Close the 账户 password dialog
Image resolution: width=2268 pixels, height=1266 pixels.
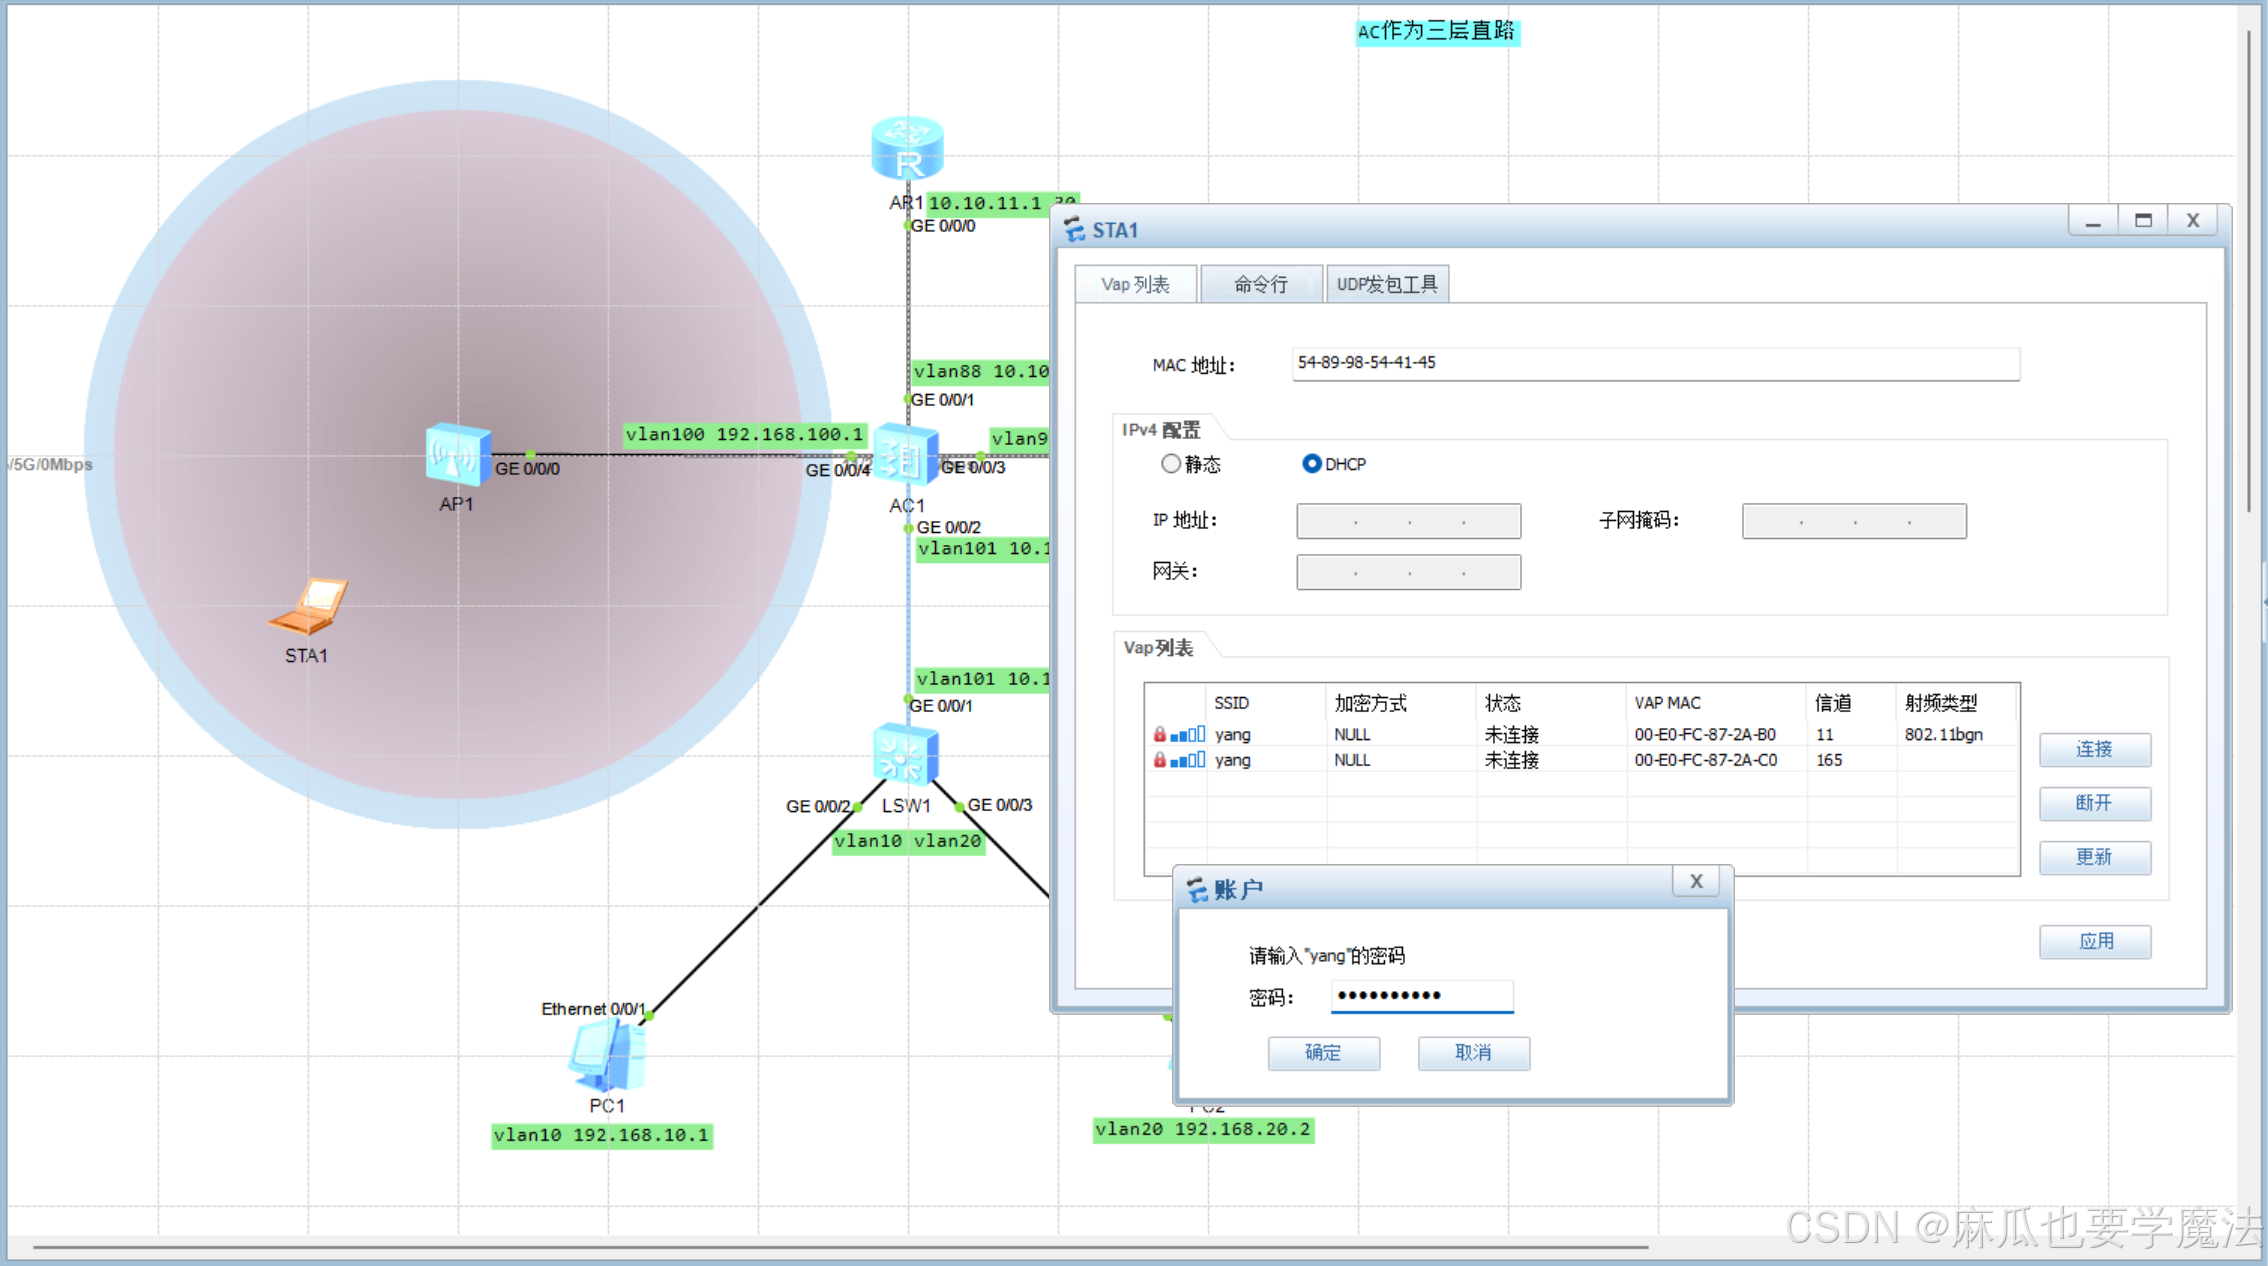pos(1696,881)
